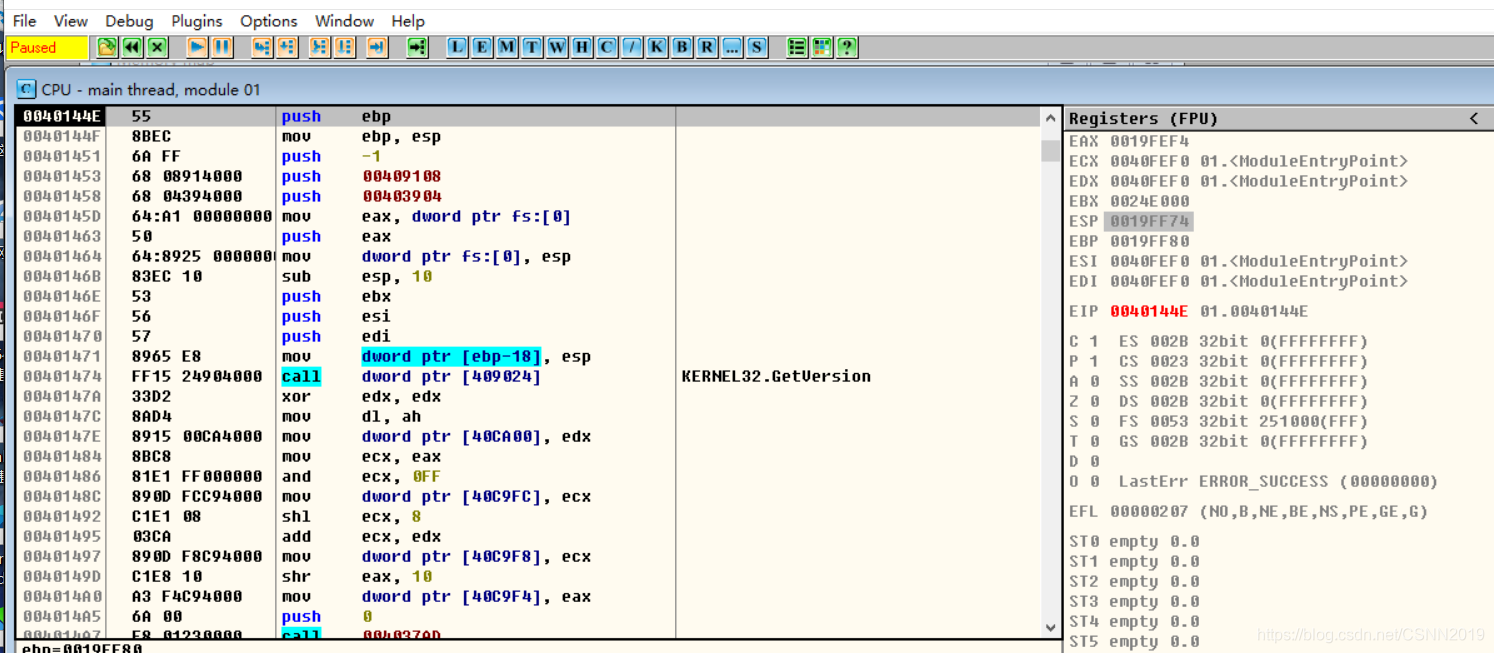The image size is (1494, 653).
Task: Click the EFL 00000207 flags line
Action: pos(1248,511)
